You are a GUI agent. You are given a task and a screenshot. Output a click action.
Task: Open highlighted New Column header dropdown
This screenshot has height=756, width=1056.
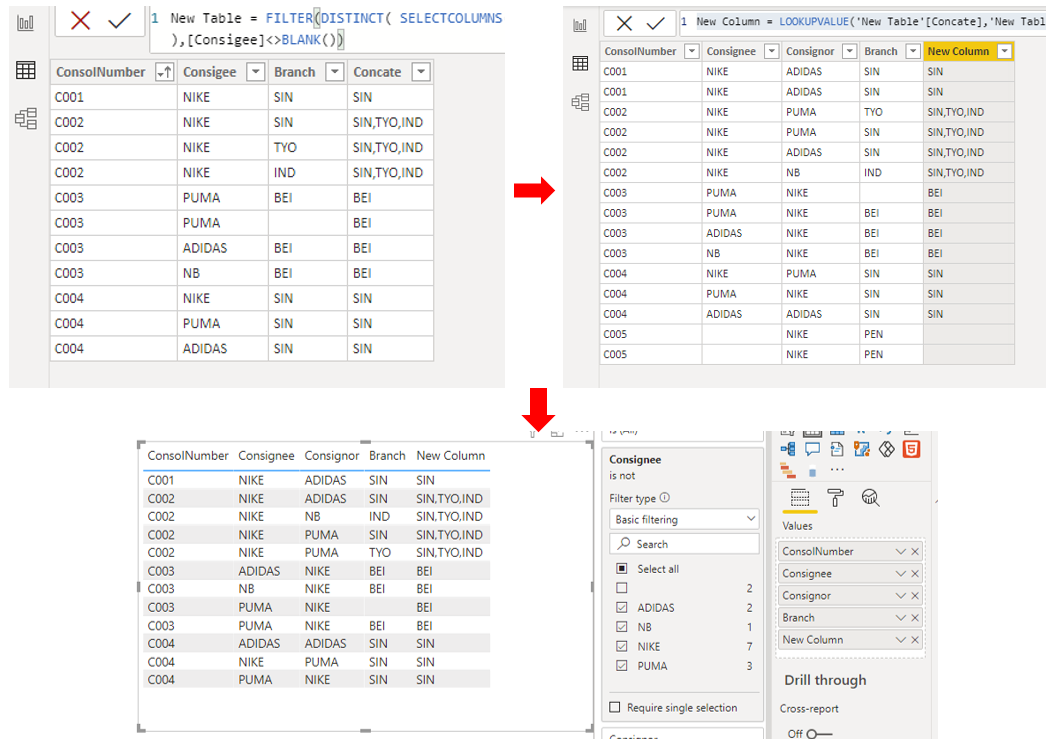coord(1005,51)
